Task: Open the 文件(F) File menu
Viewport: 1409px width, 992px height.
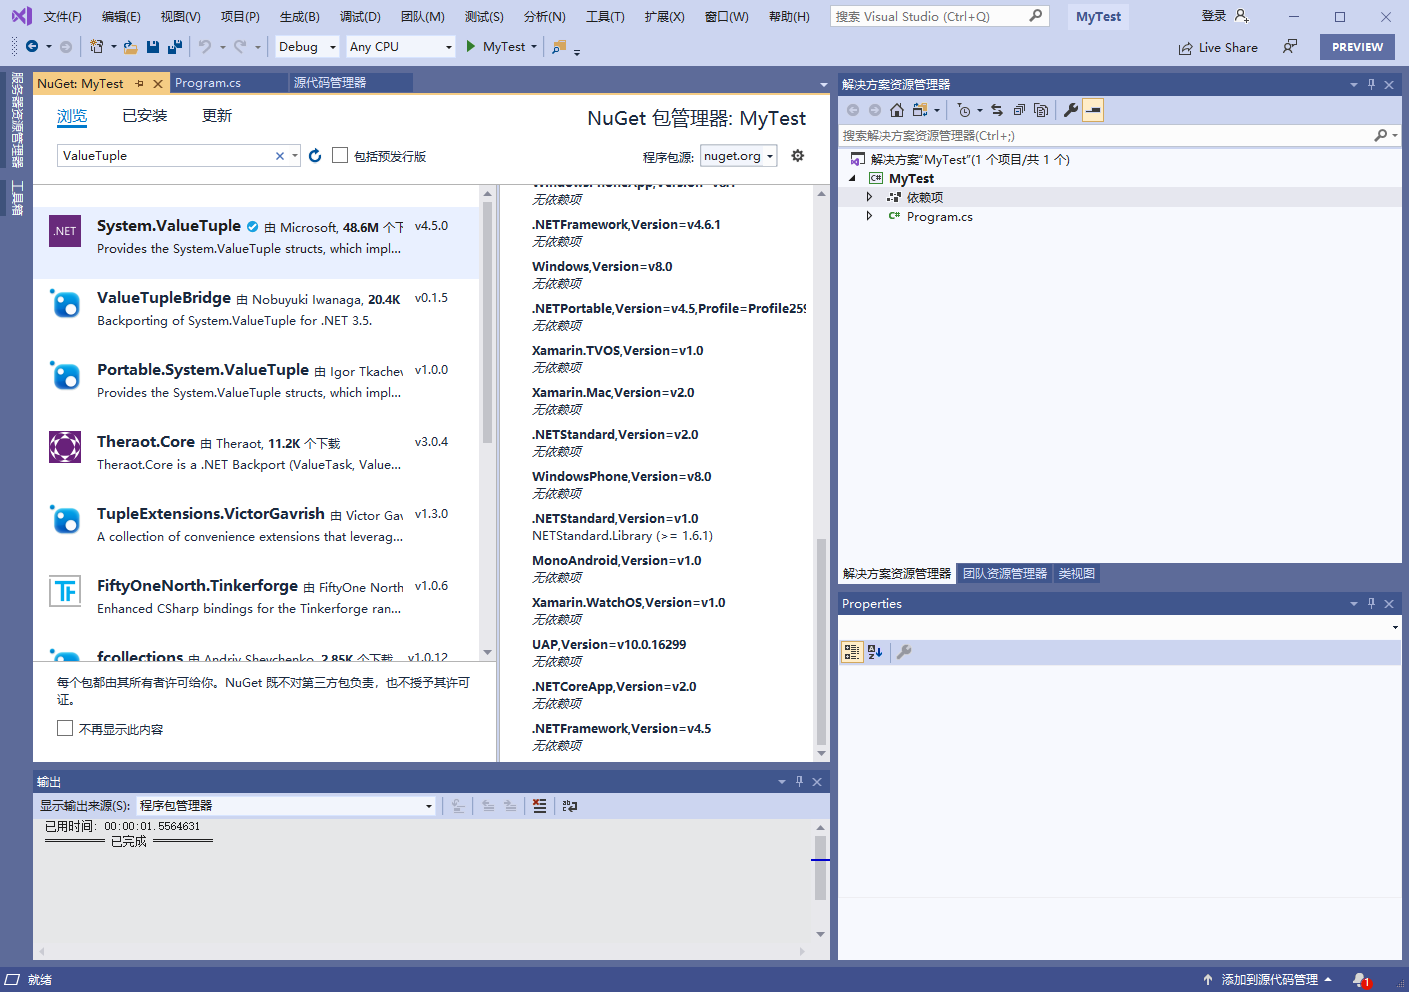Action: click(x=63, y=17)
